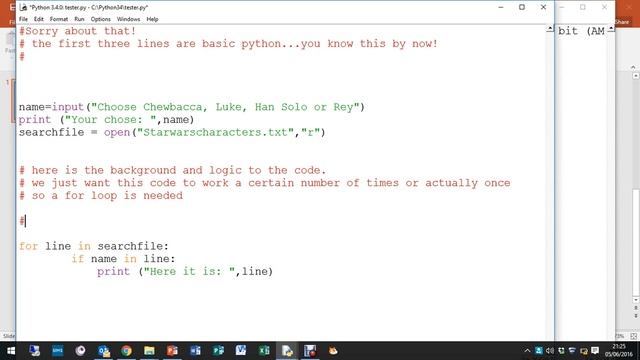Open the Format menu
The height and width of the screenshot is (360, 640).
pyautogui.click(x=59, y=19)
